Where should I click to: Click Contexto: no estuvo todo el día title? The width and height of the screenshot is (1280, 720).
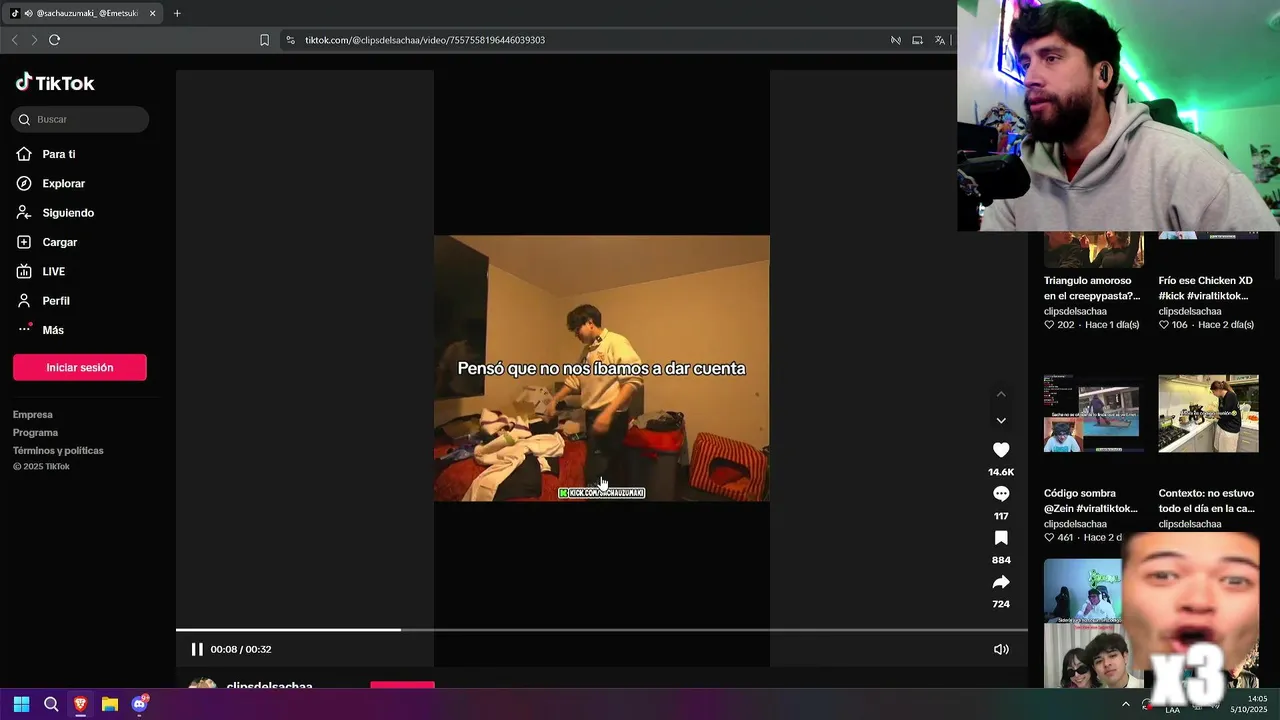[1206, 501]
